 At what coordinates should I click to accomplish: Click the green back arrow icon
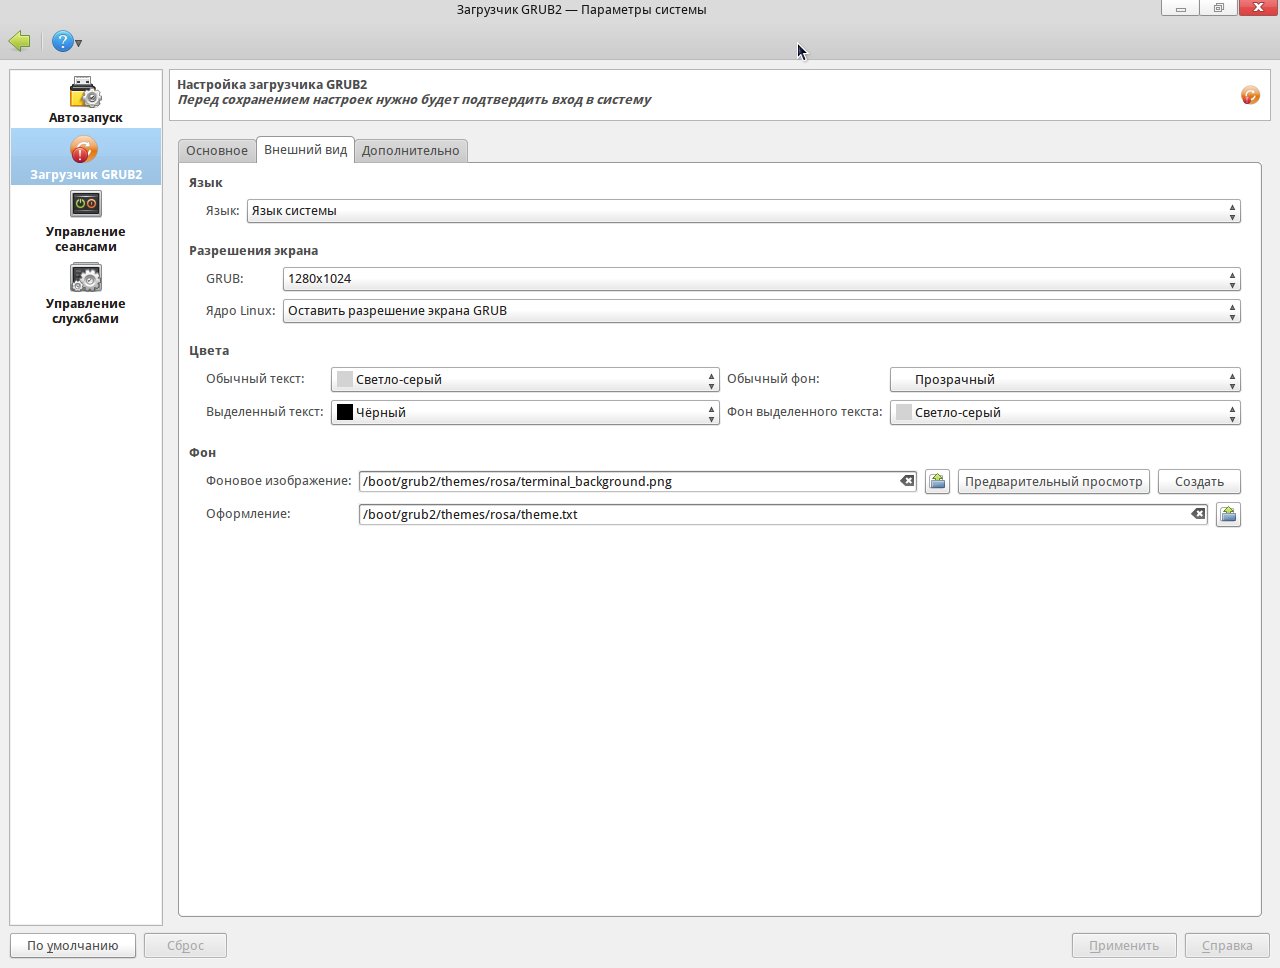[20, 41]
